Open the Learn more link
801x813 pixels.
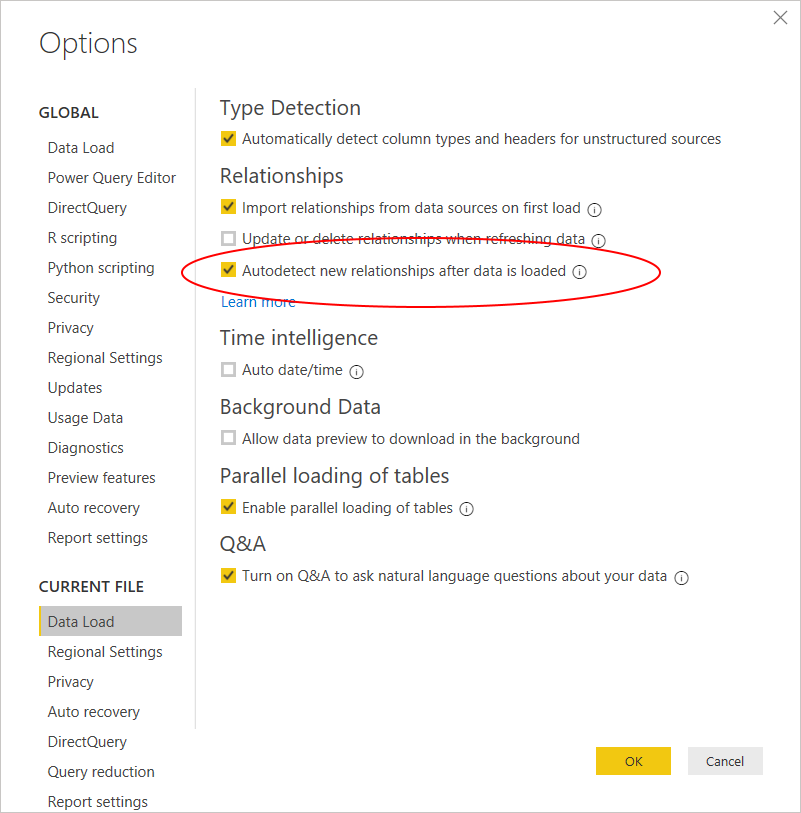[258, 302]
